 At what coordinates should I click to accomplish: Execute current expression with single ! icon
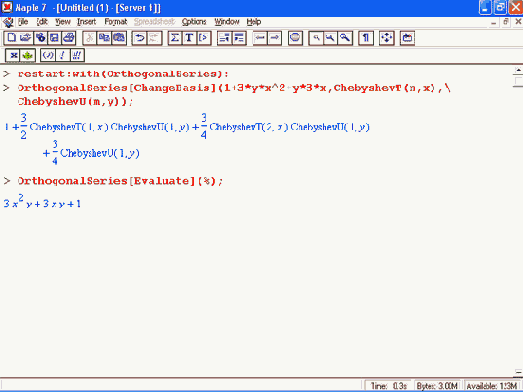(62, 55)
